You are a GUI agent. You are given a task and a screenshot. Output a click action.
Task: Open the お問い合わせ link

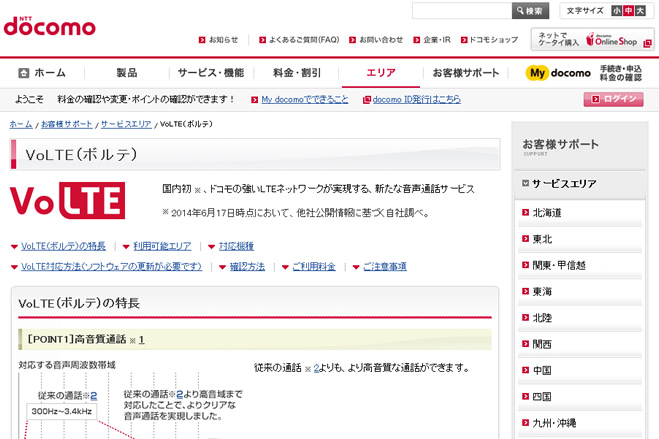381,40
